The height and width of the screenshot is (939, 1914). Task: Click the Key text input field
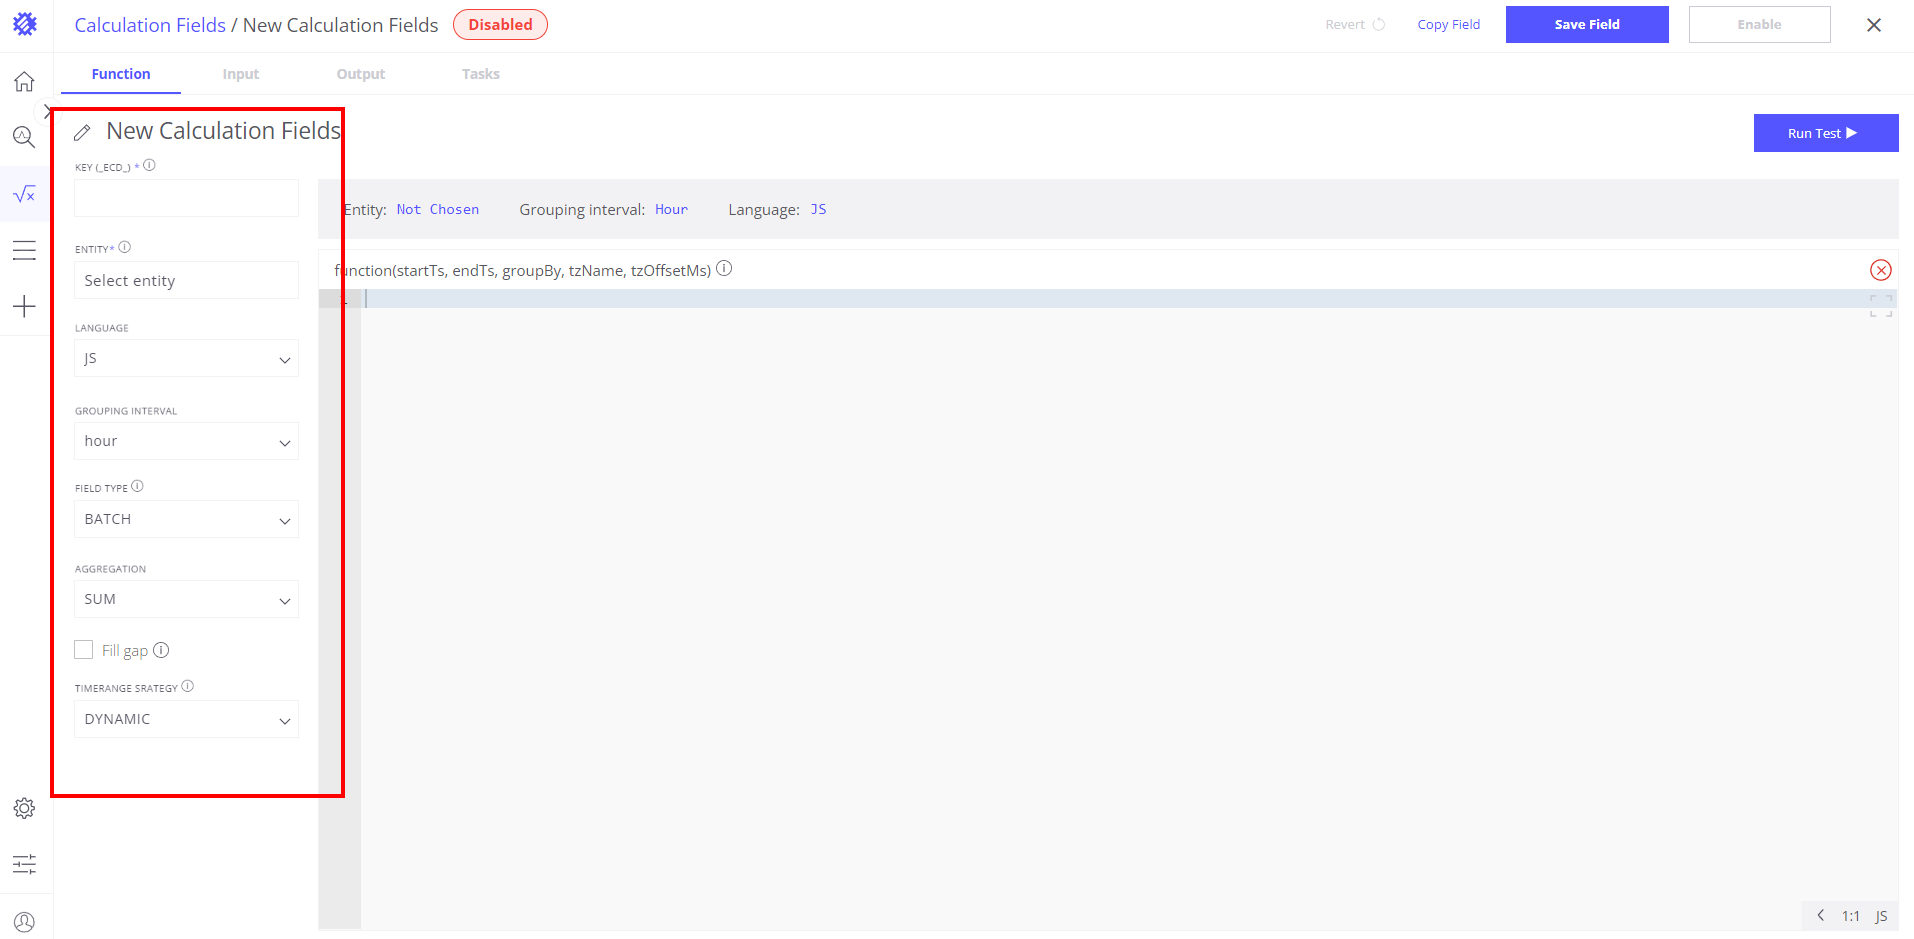pos(186,198)
